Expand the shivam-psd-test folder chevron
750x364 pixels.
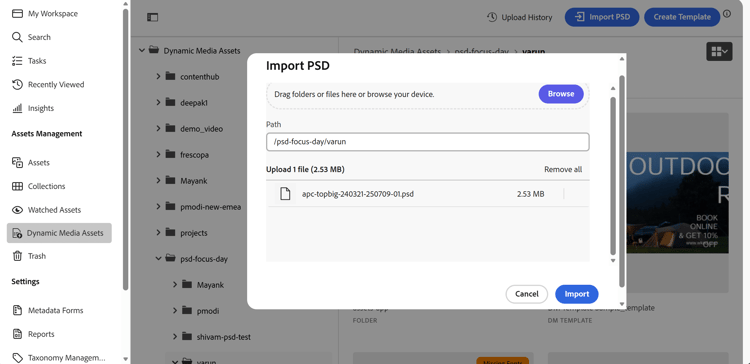tap(175, 337)
